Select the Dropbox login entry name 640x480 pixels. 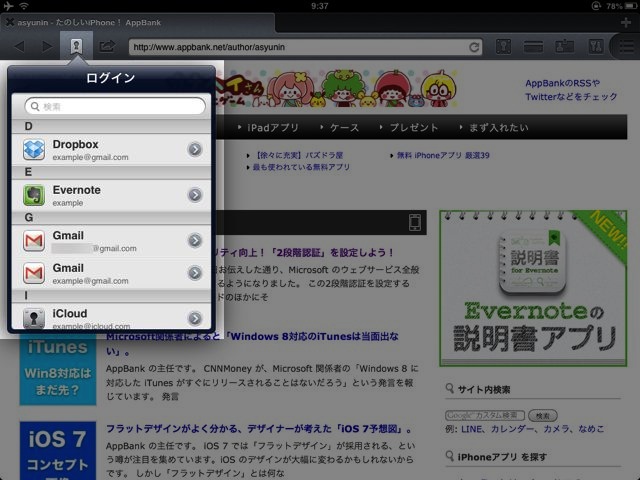[76, 144]
